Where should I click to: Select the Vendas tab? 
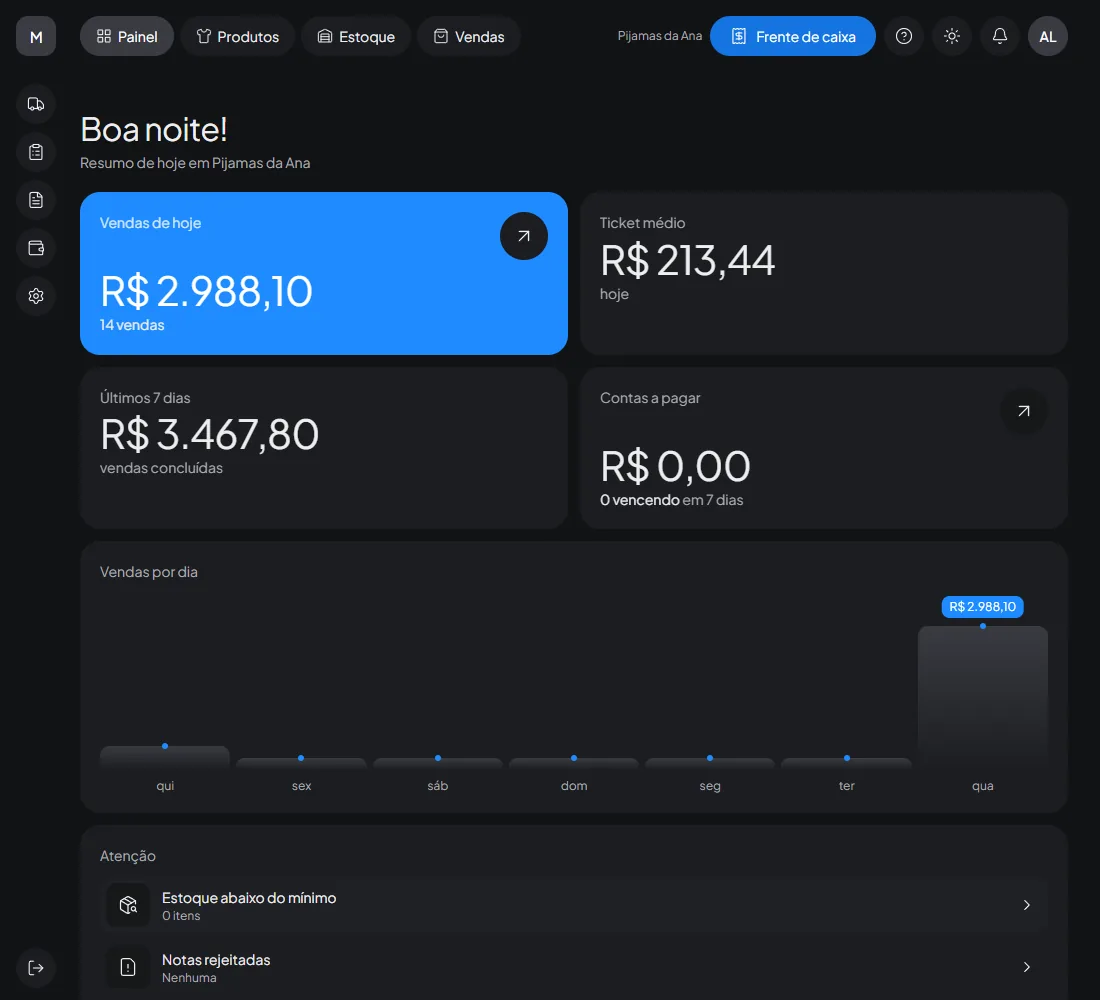coord(469,36)
